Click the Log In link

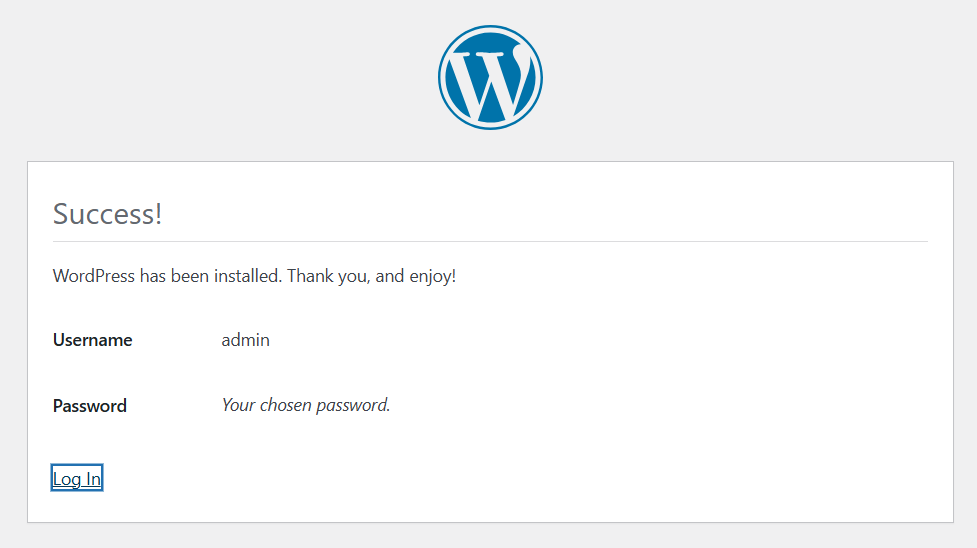pos(76,479)
